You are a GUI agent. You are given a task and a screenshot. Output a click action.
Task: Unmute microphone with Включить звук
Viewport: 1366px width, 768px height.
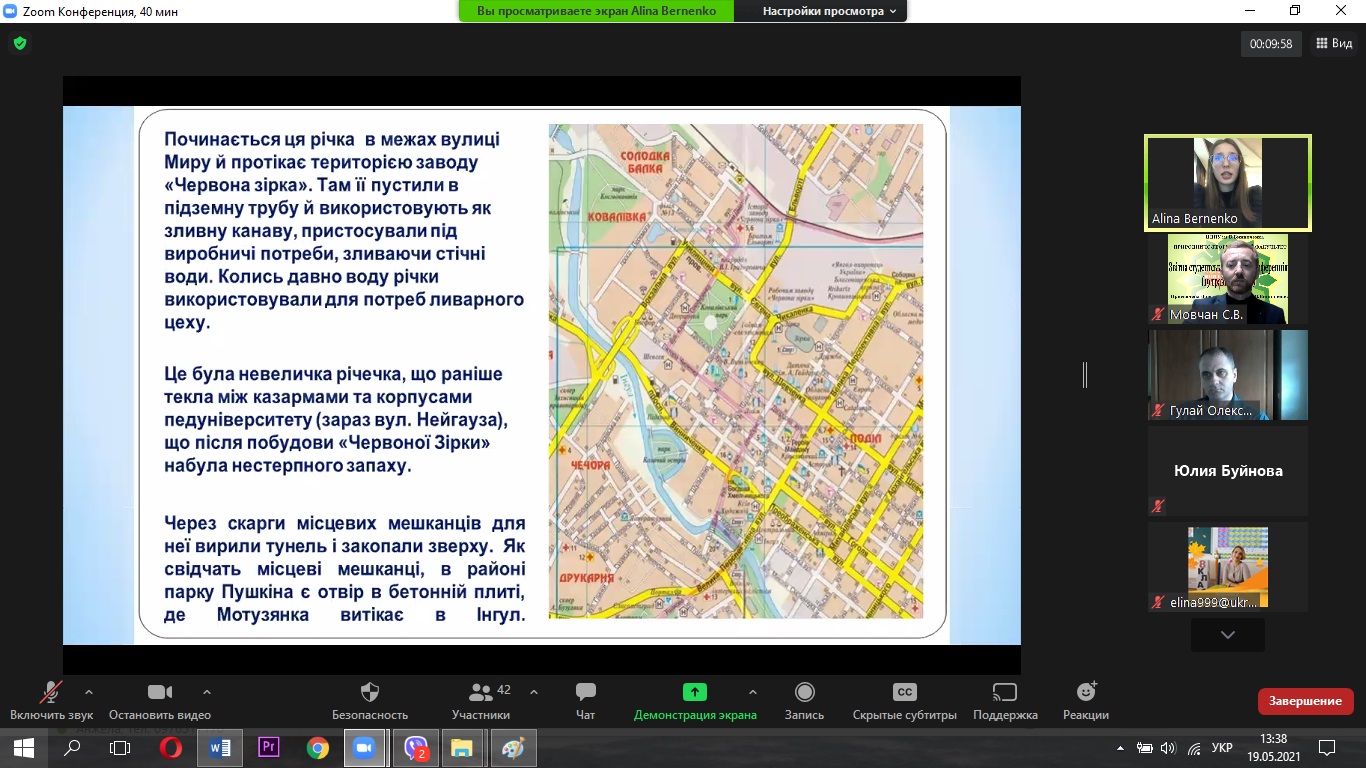pyautogui.click(x=51, y=693)
